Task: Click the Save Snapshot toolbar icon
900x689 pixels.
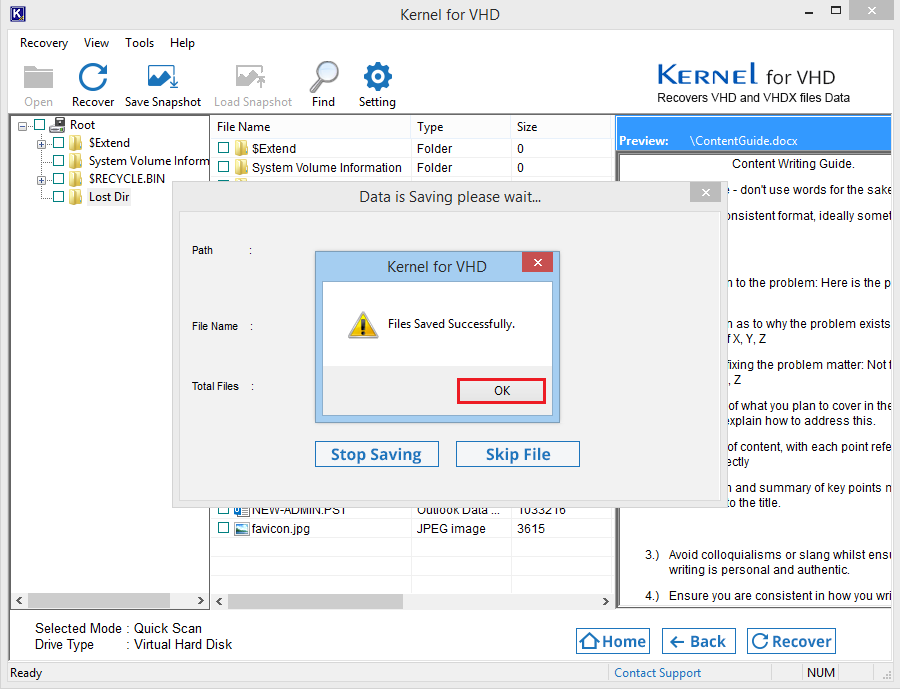Action: 163,78
